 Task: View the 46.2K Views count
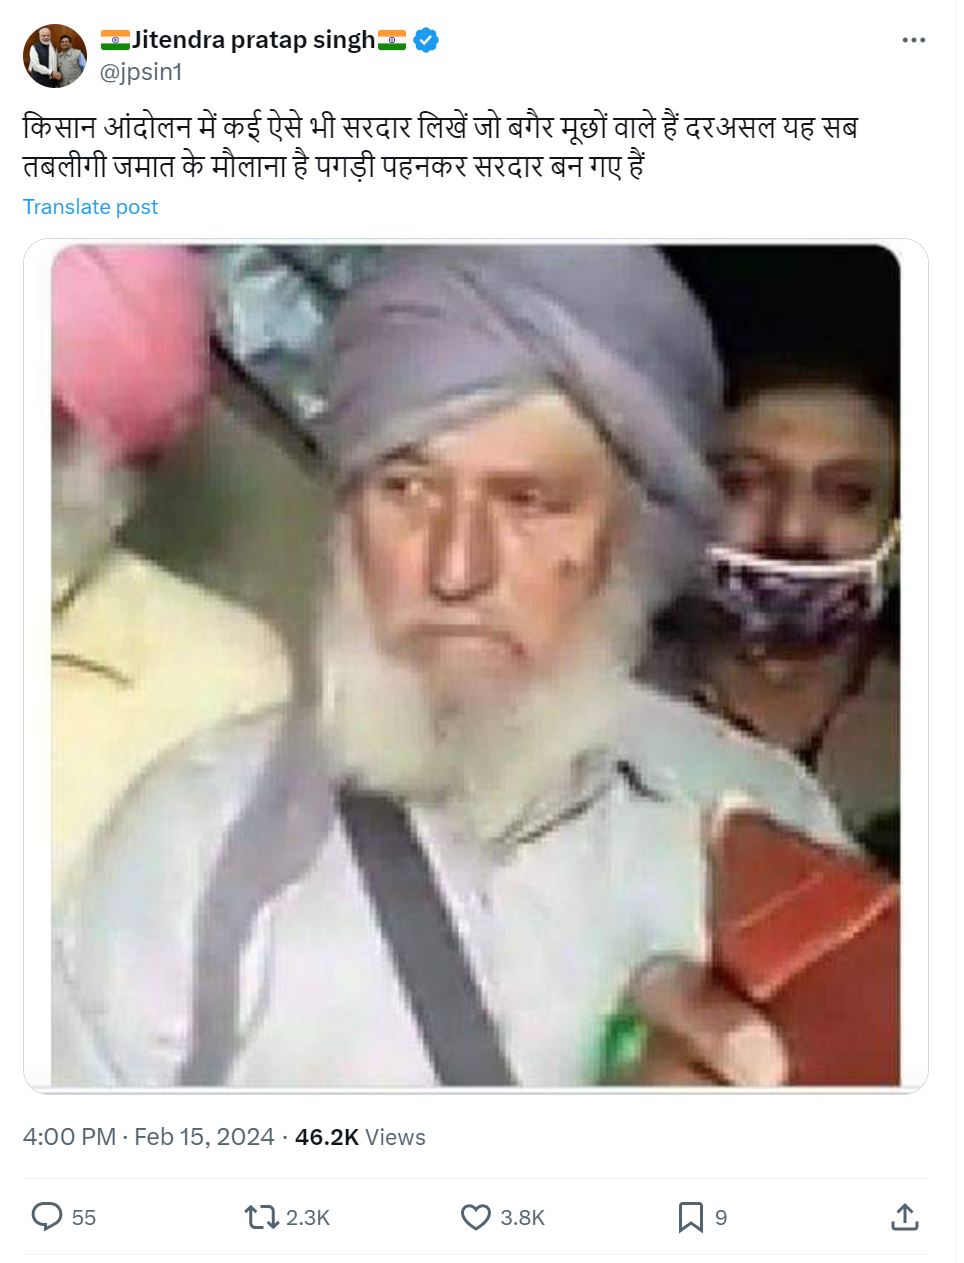coord(360,1137)
